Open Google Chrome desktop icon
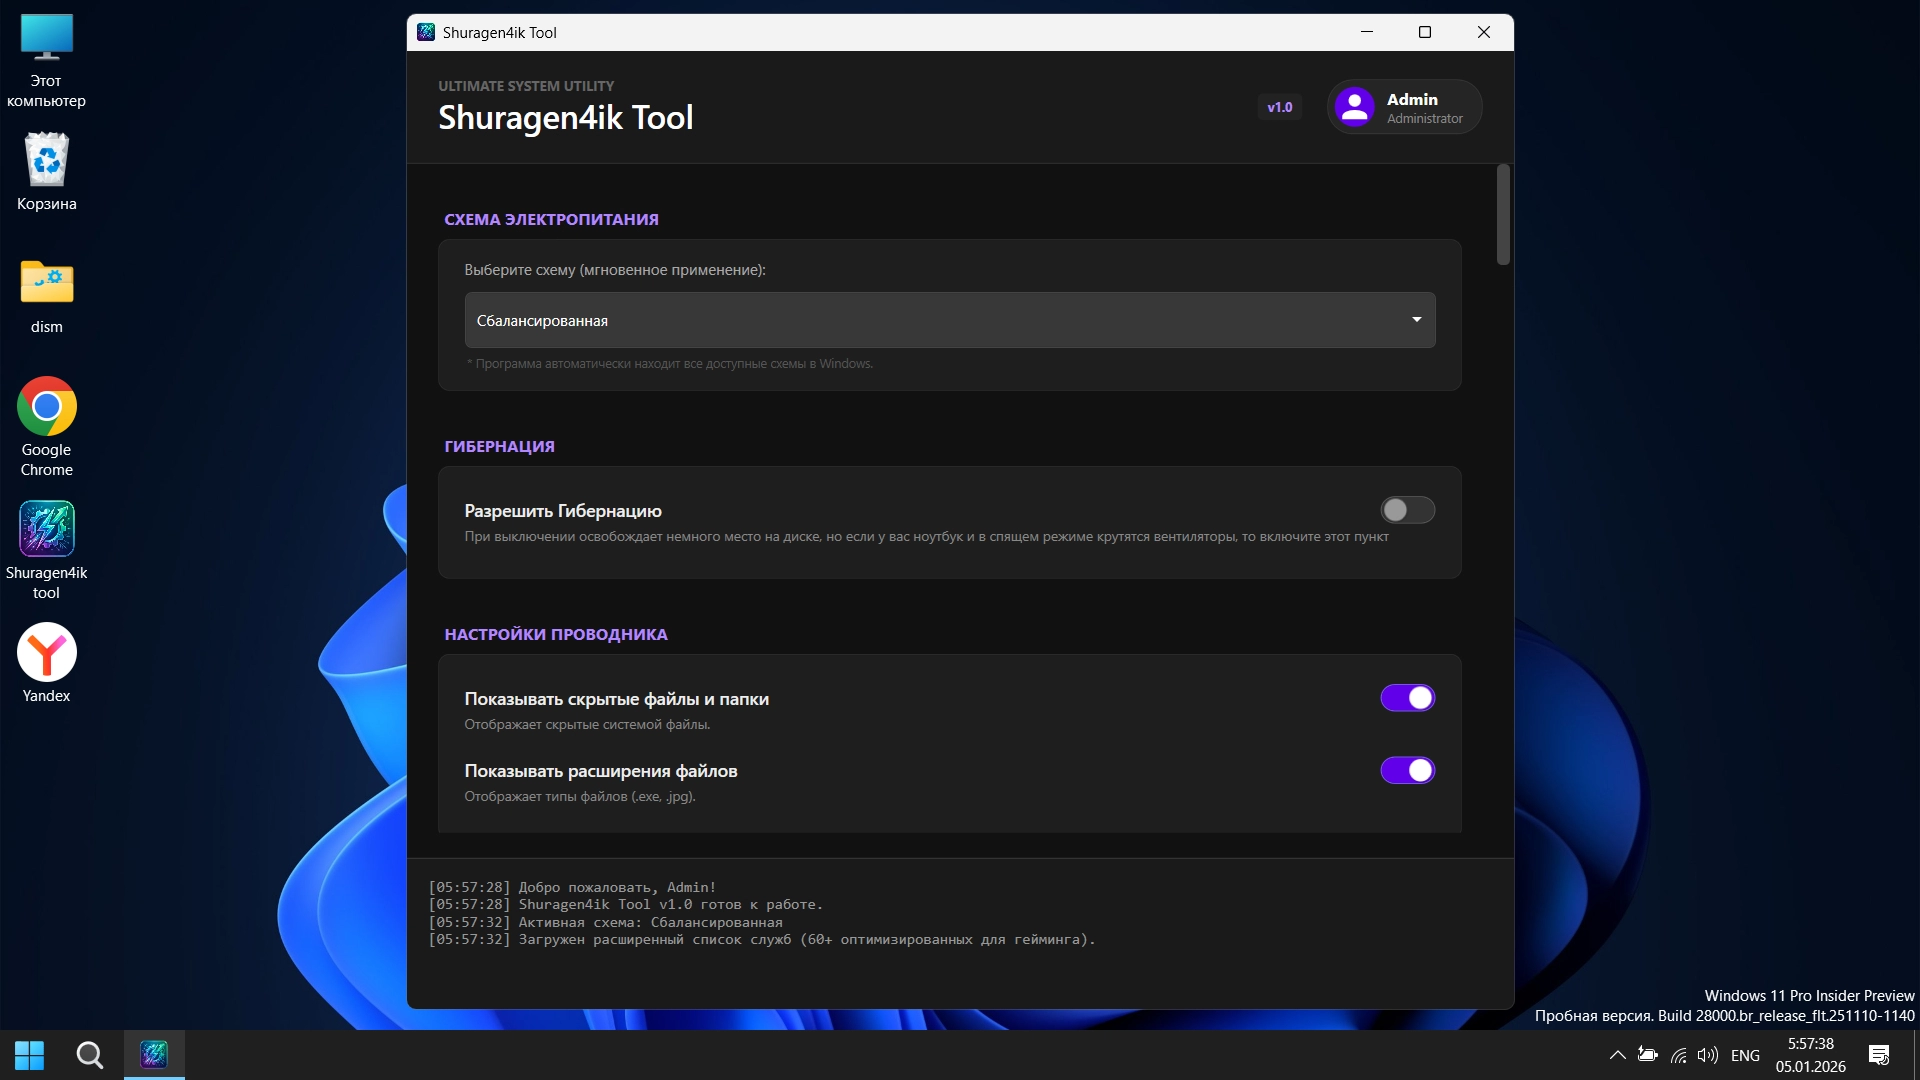 [46, 408]
